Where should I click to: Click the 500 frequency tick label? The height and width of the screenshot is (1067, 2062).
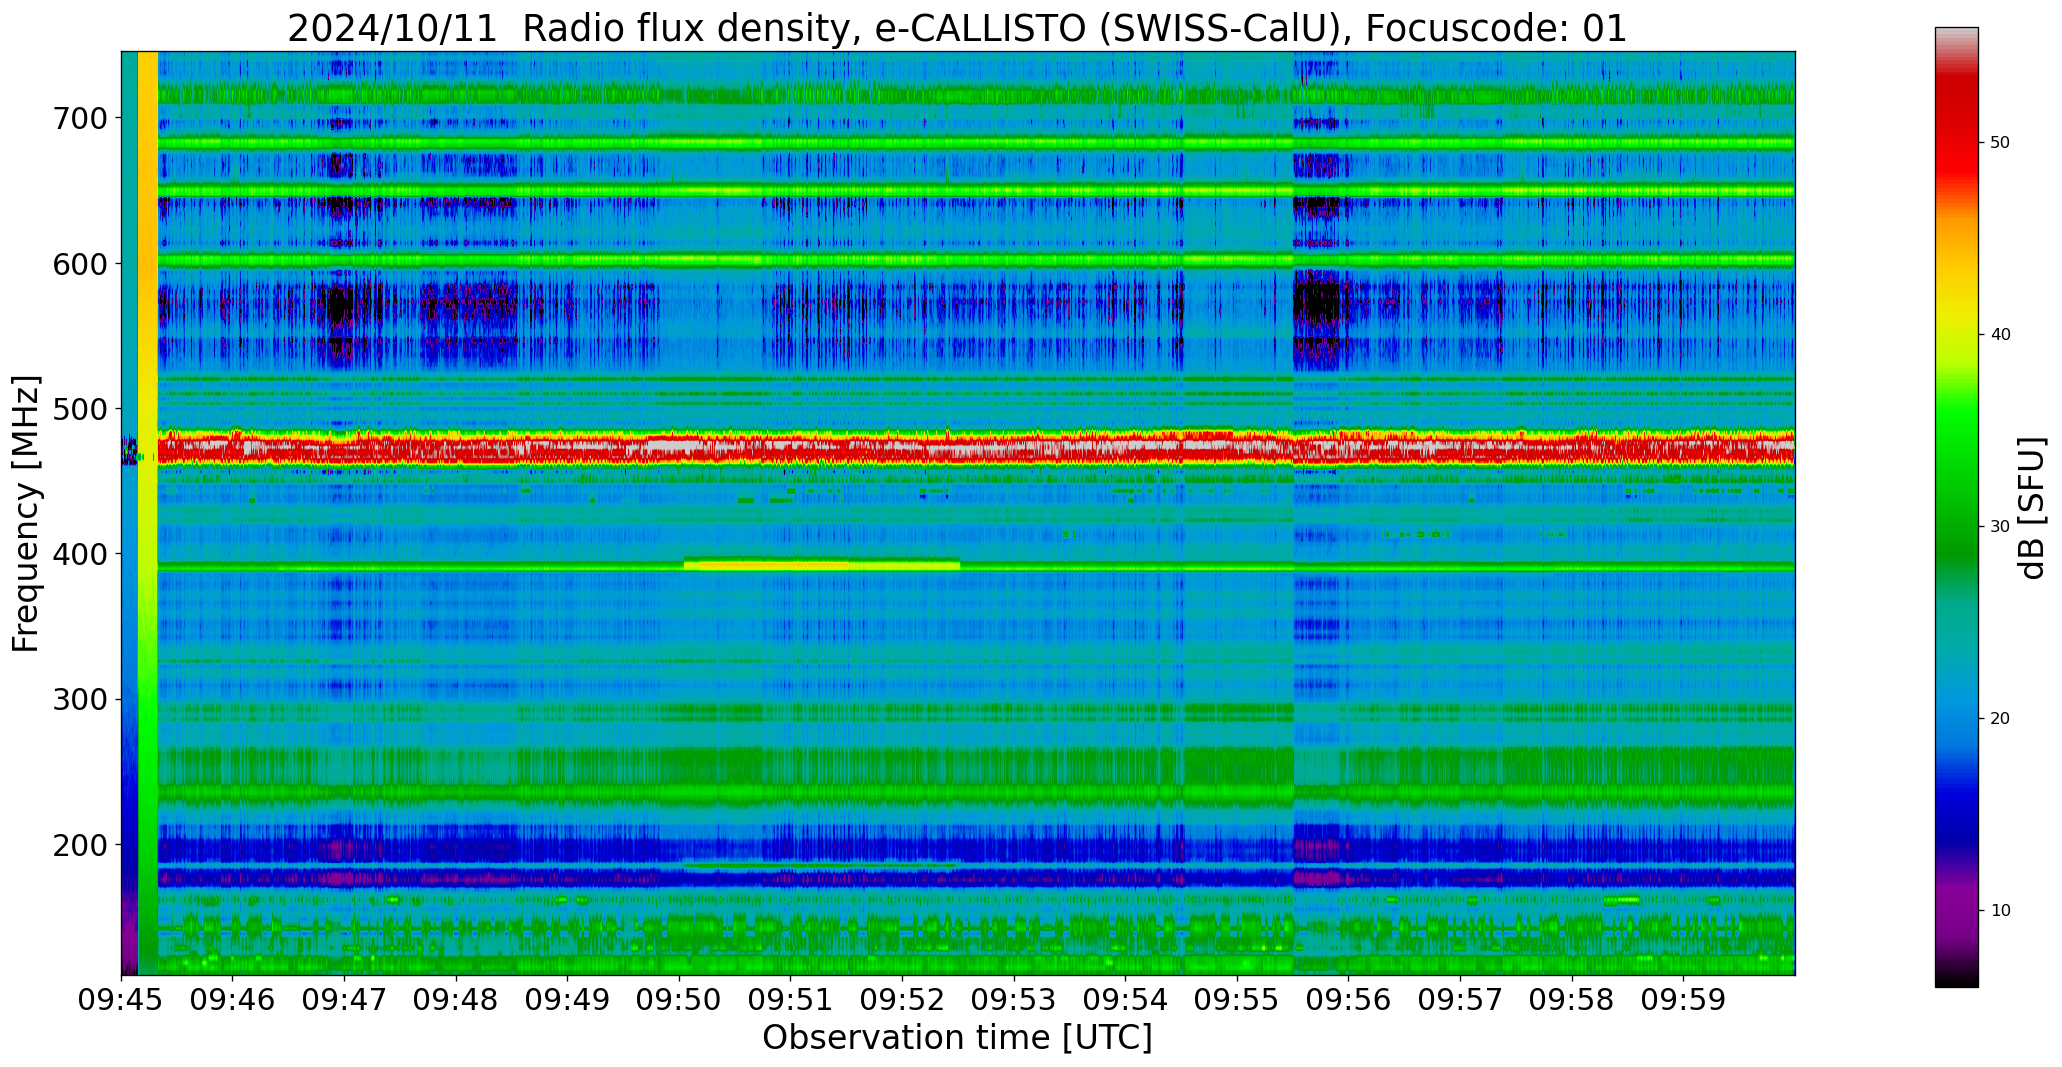tap(79, 409)
